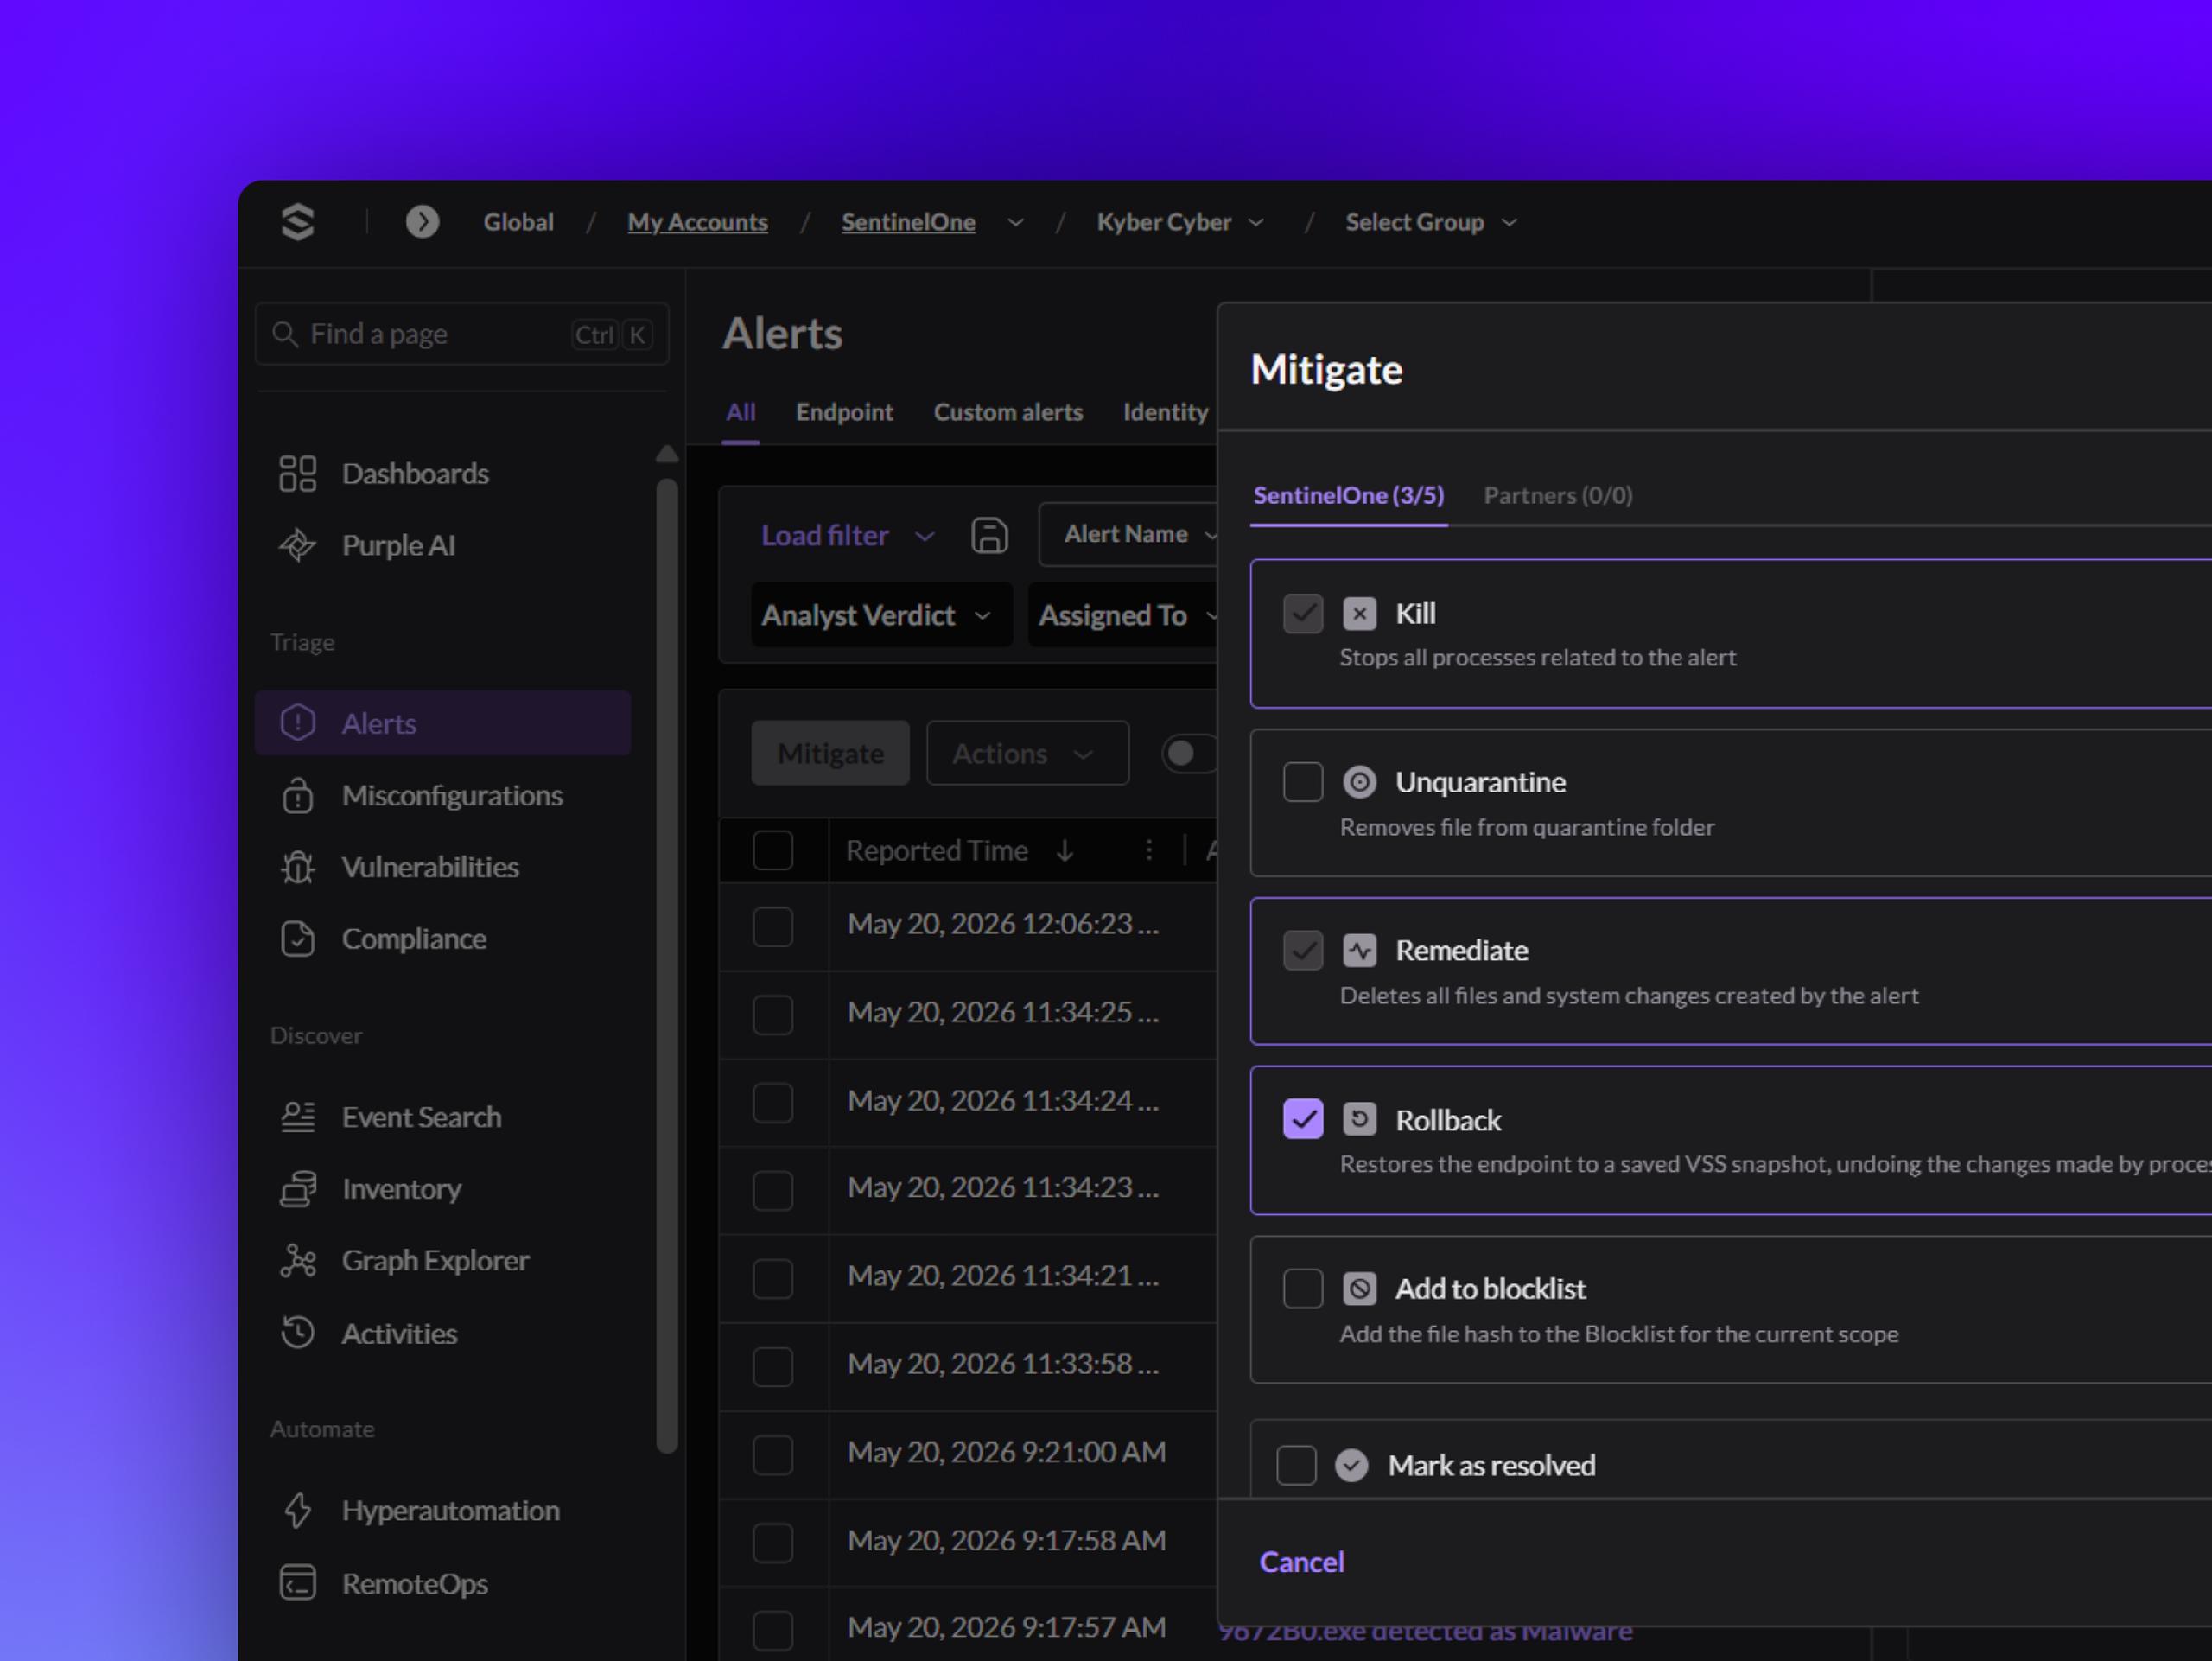
Task: Click inside the Find a page search box
Action: (462, 334)
